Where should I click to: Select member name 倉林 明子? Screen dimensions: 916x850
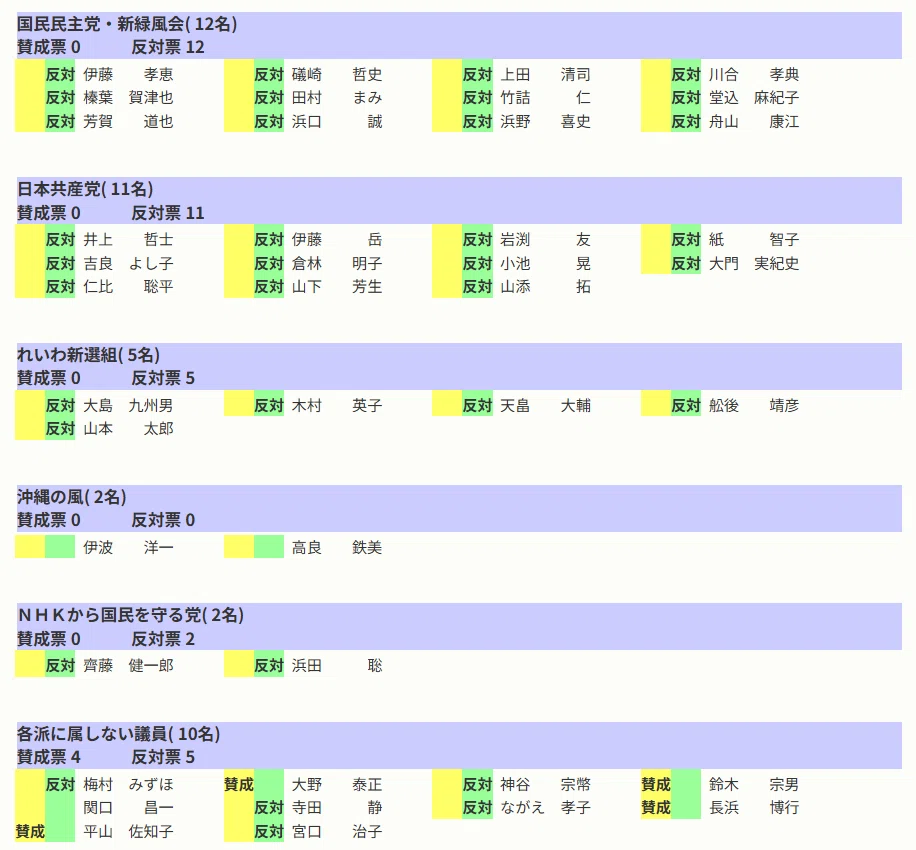pos(336,263)
